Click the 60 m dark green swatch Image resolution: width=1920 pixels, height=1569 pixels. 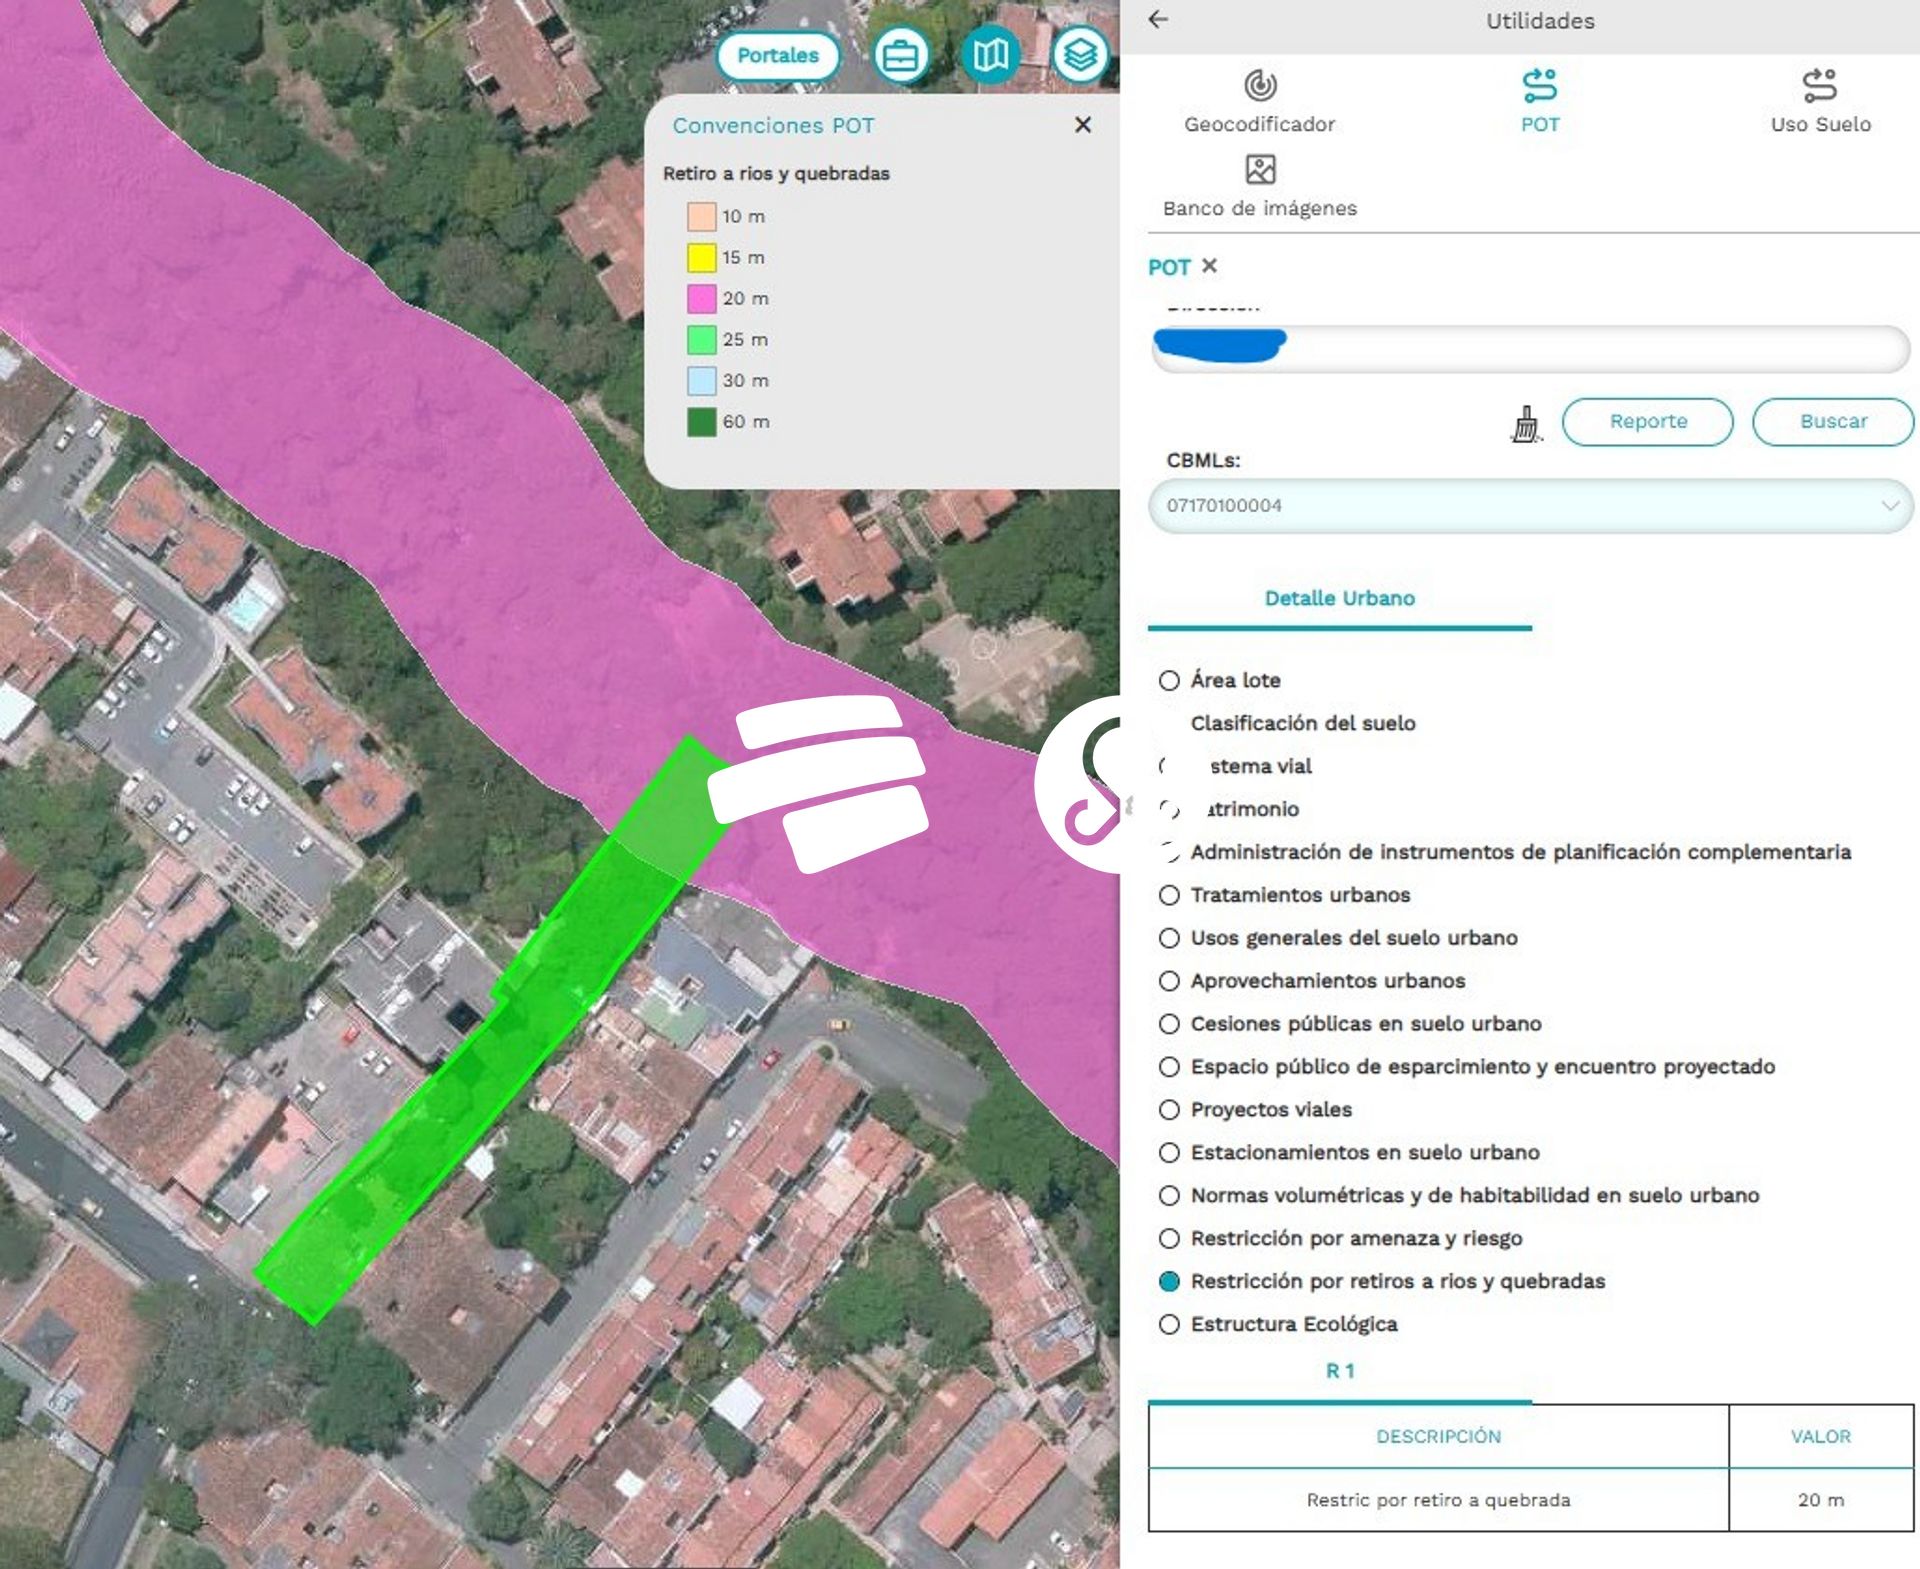[x=701, y=422]
